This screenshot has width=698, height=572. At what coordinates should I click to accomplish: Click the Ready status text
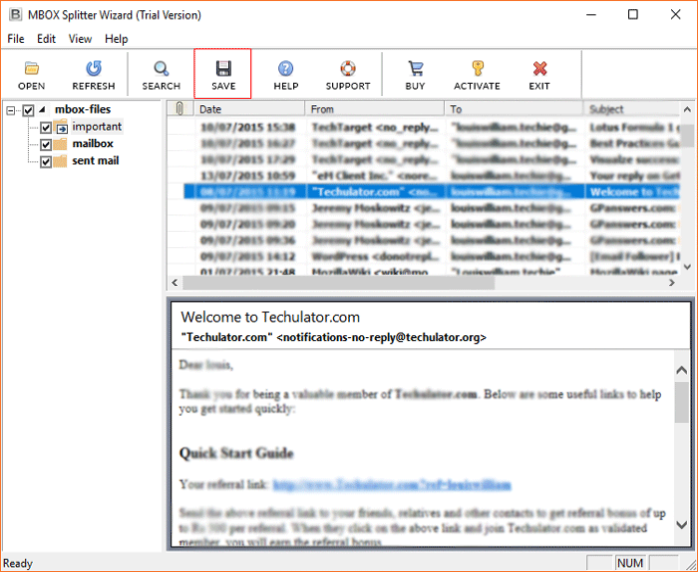pyautogui.click(x=18, y=564)
